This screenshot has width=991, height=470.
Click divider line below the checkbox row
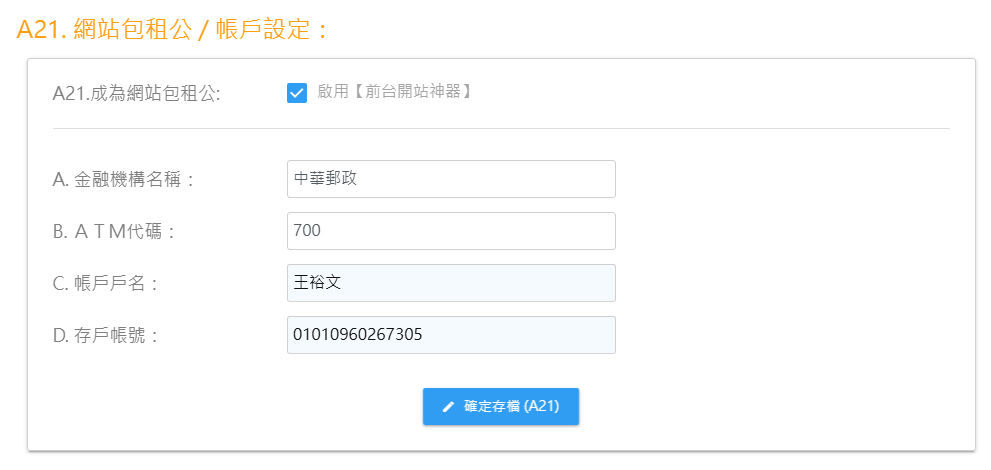pyautogui.click(x=501, y=128)
